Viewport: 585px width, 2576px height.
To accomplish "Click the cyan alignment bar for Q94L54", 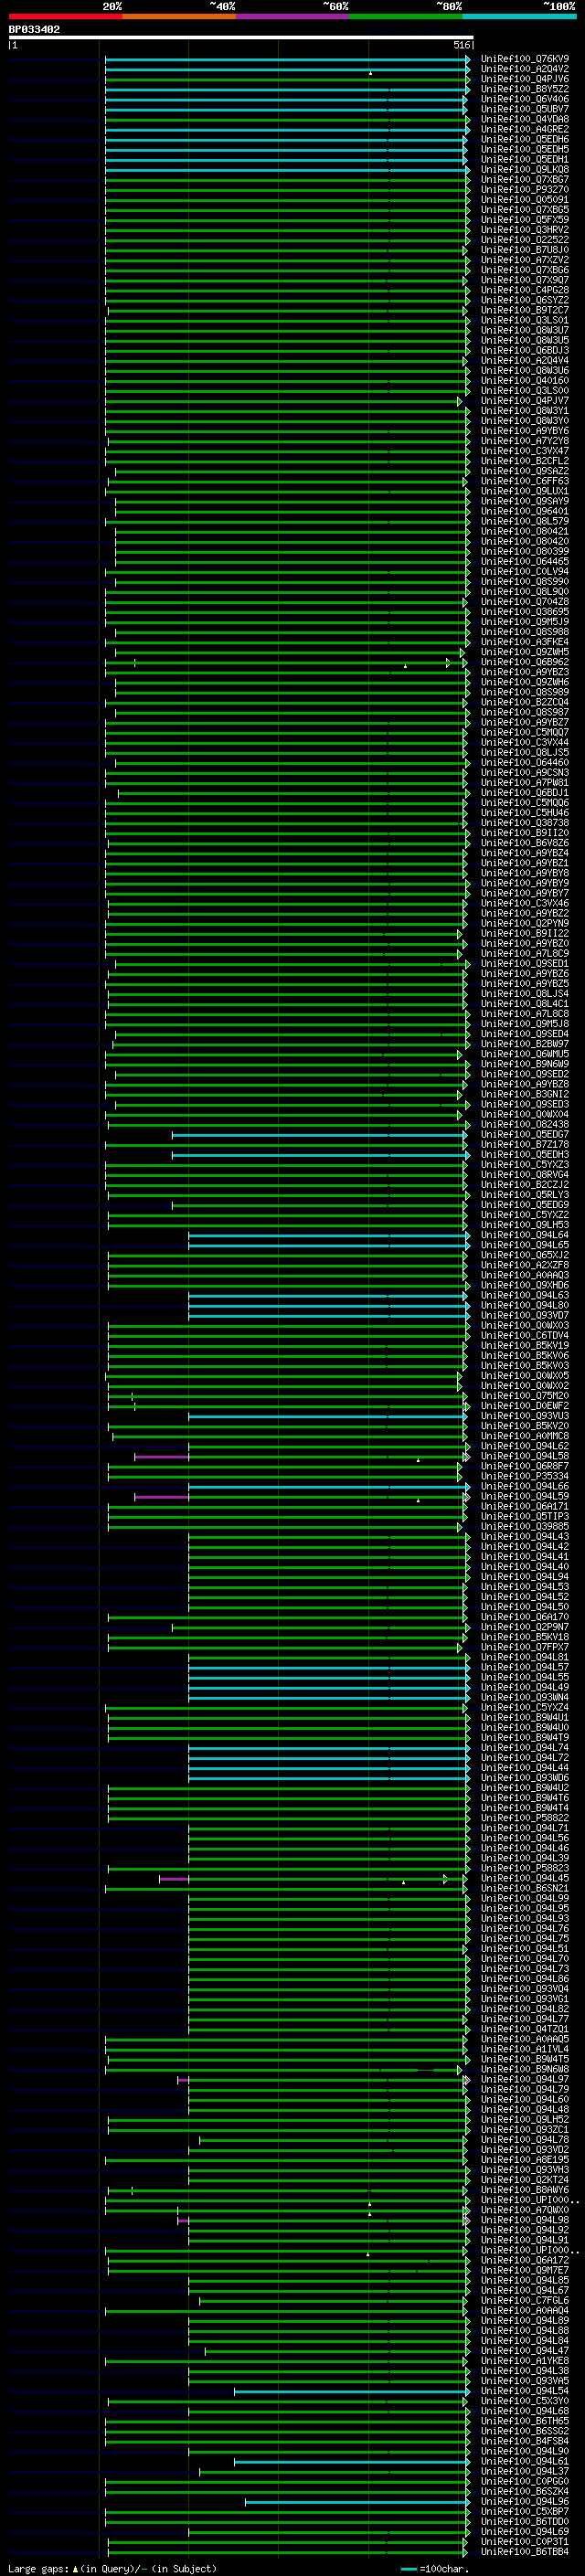I will coord(352,2391).
